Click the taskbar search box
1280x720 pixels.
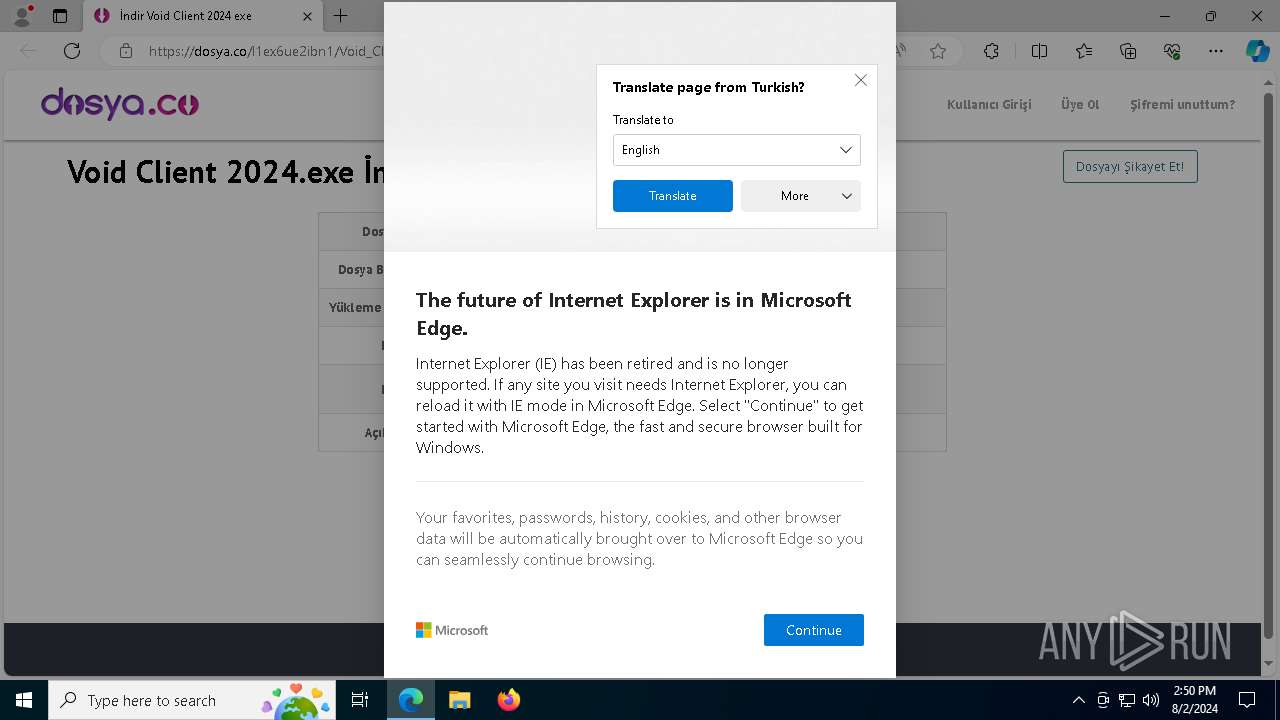(192, 700)
